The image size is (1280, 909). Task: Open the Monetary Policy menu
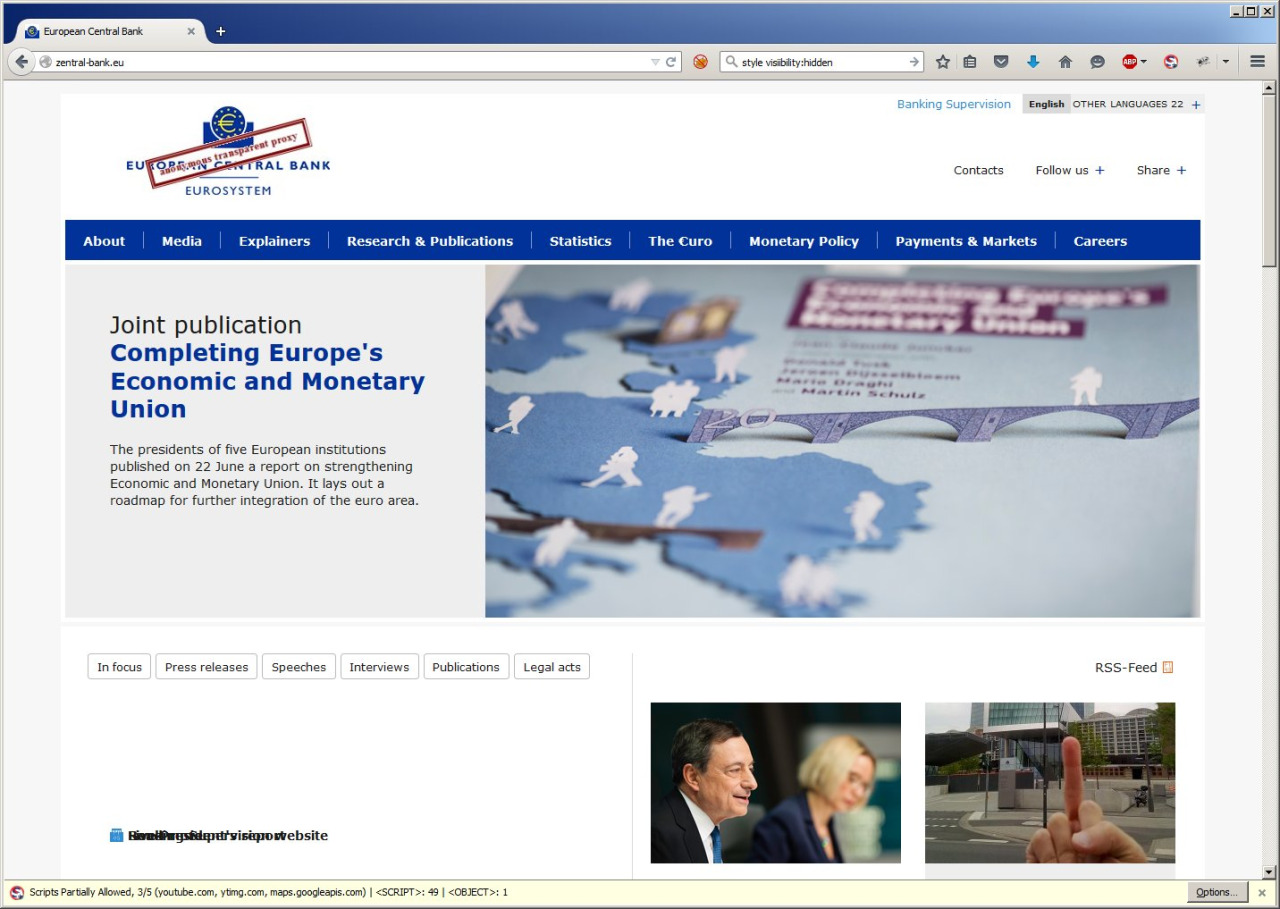tap(804, 241)
